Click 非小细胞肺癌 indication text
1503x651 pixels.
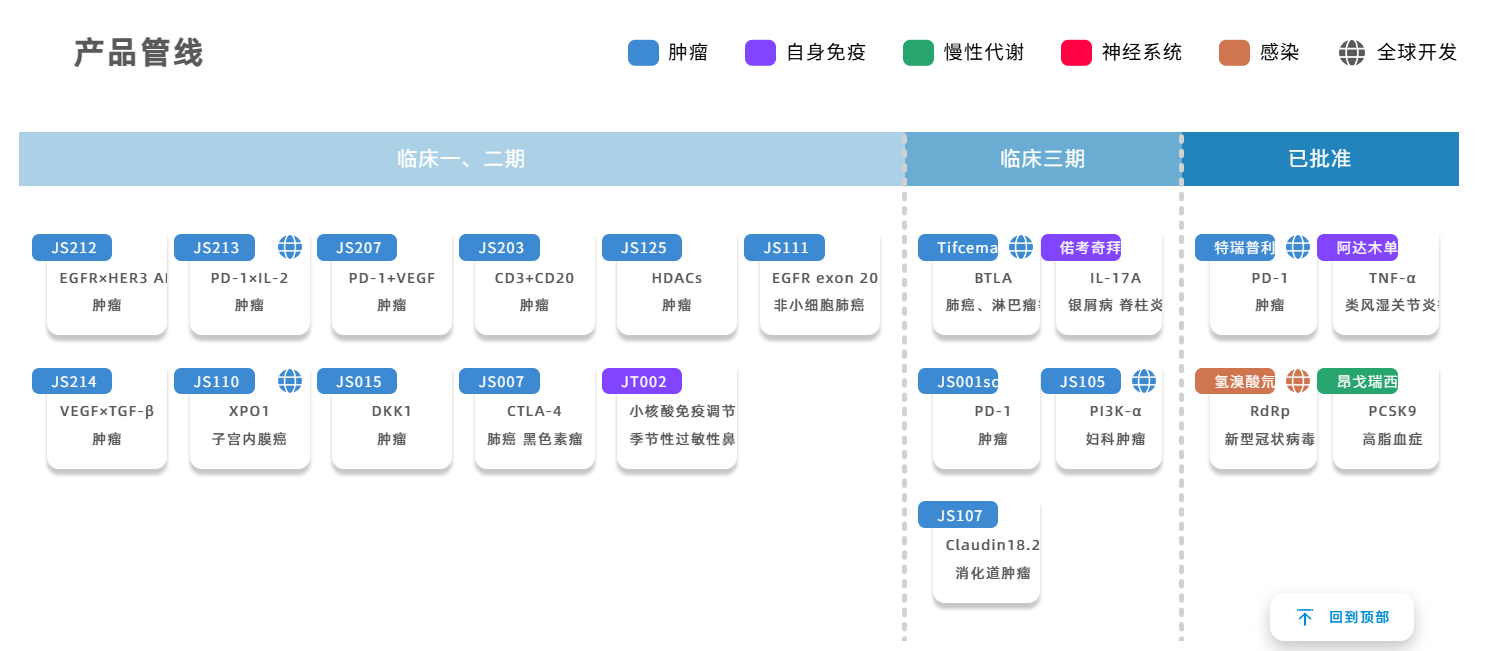point(819,305)
